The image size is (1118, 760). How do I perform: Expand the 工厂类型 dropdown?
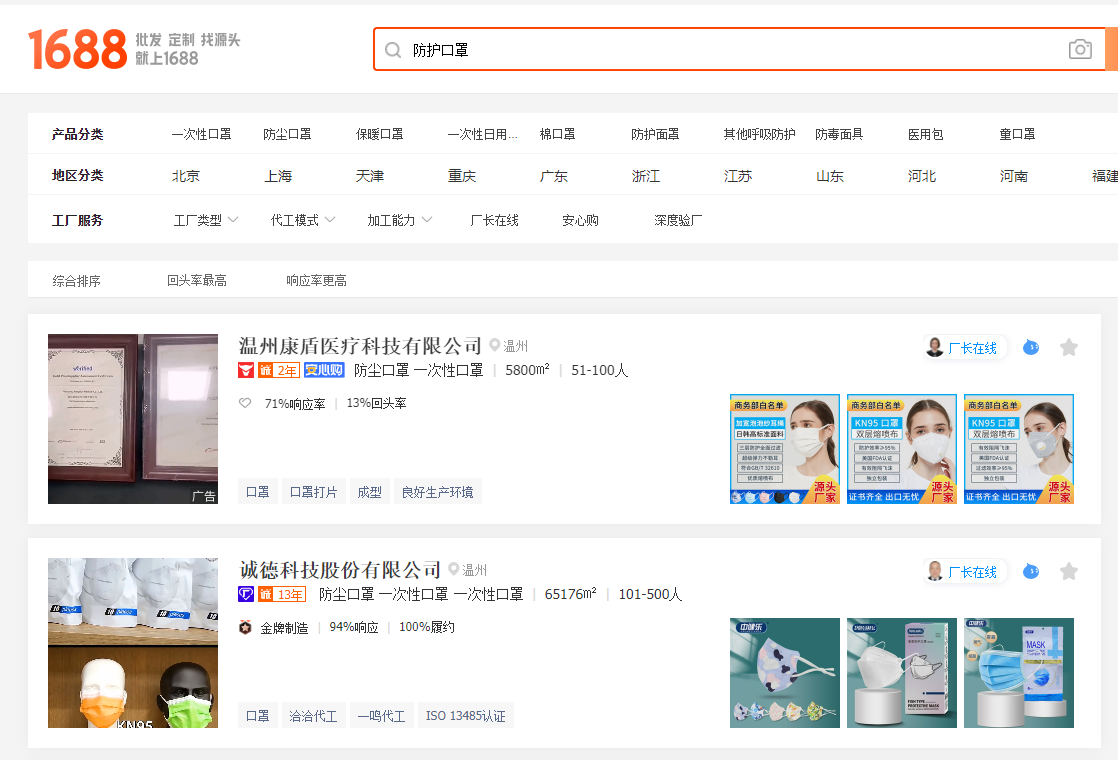206,220
